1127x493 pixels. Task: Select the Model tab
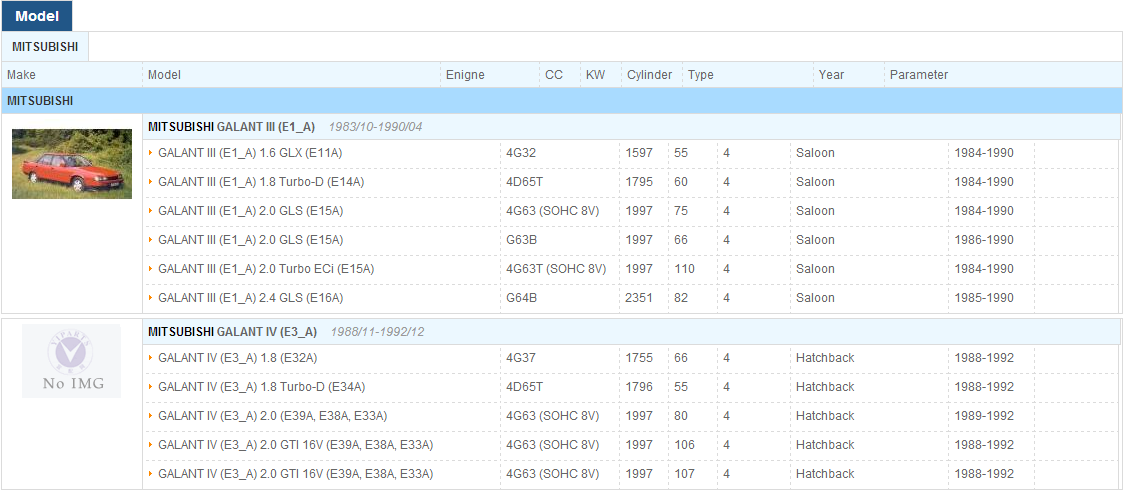click(37, 17)
